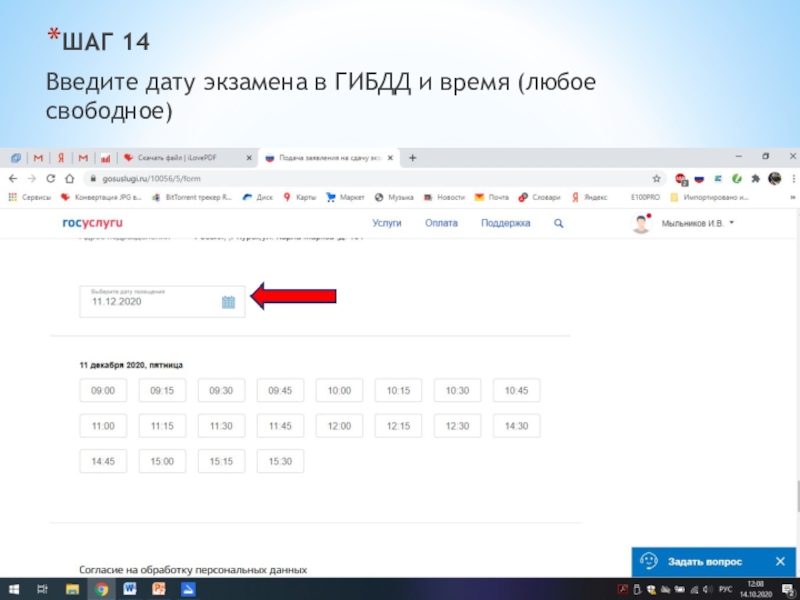Viewport: 800px width, 600px height.
Task: Close the Задать вопрос chat widget
Action: [780, 561]
